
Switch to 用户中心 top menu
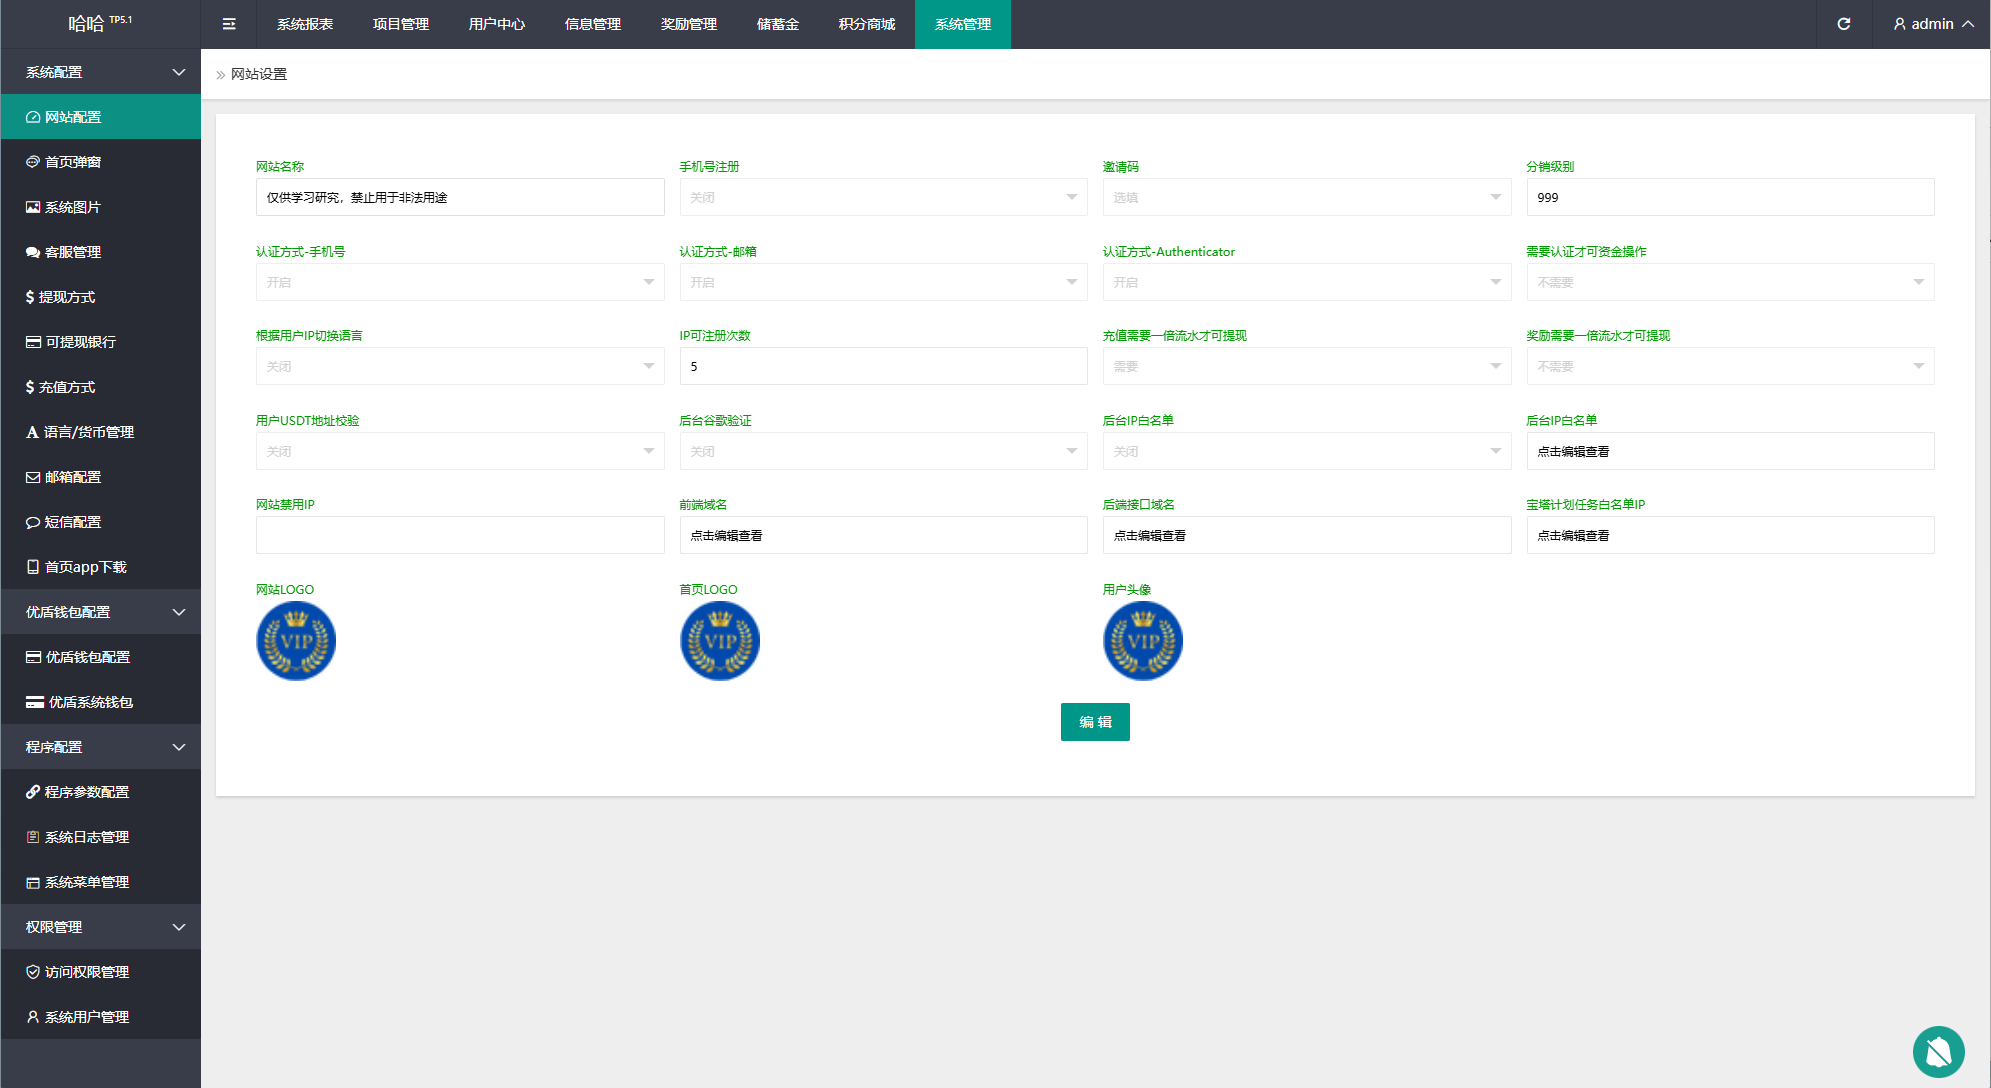pyautogui.click(x=496, y=24)
